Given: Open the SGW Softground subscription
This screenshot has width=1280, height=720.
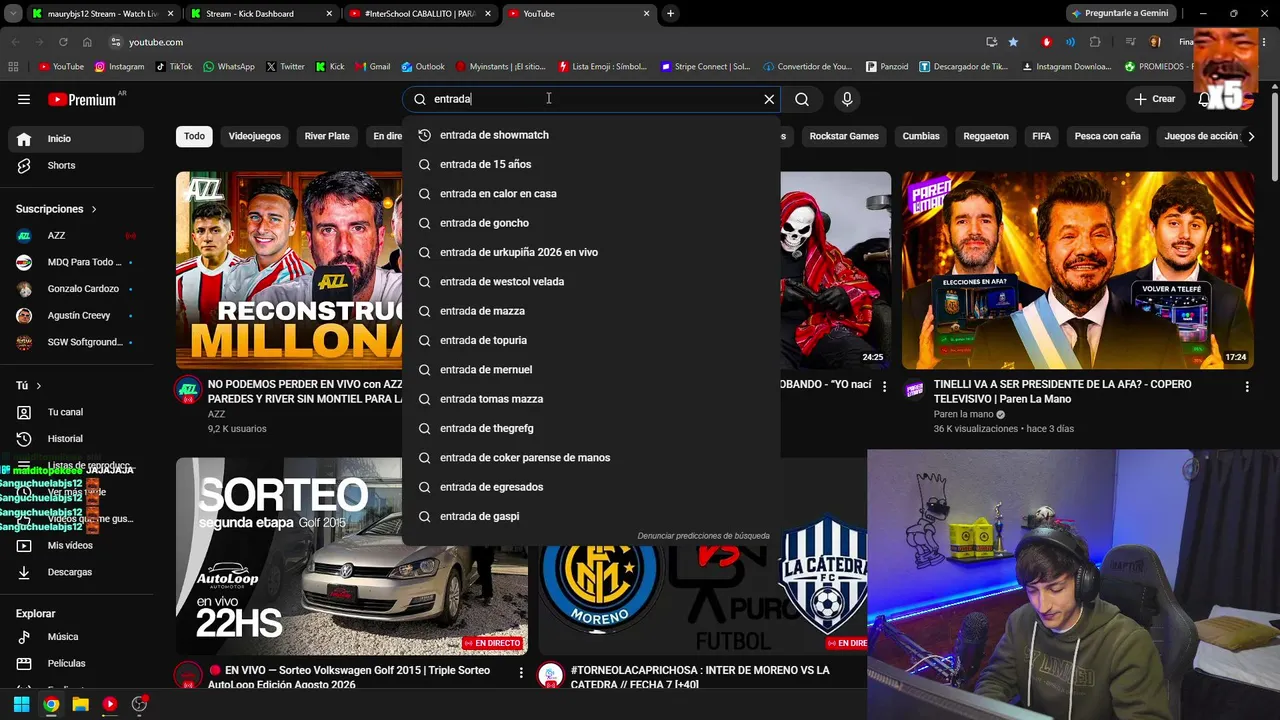Looking at the screenshot, I should pyautogui.click(x=76, y=342).
